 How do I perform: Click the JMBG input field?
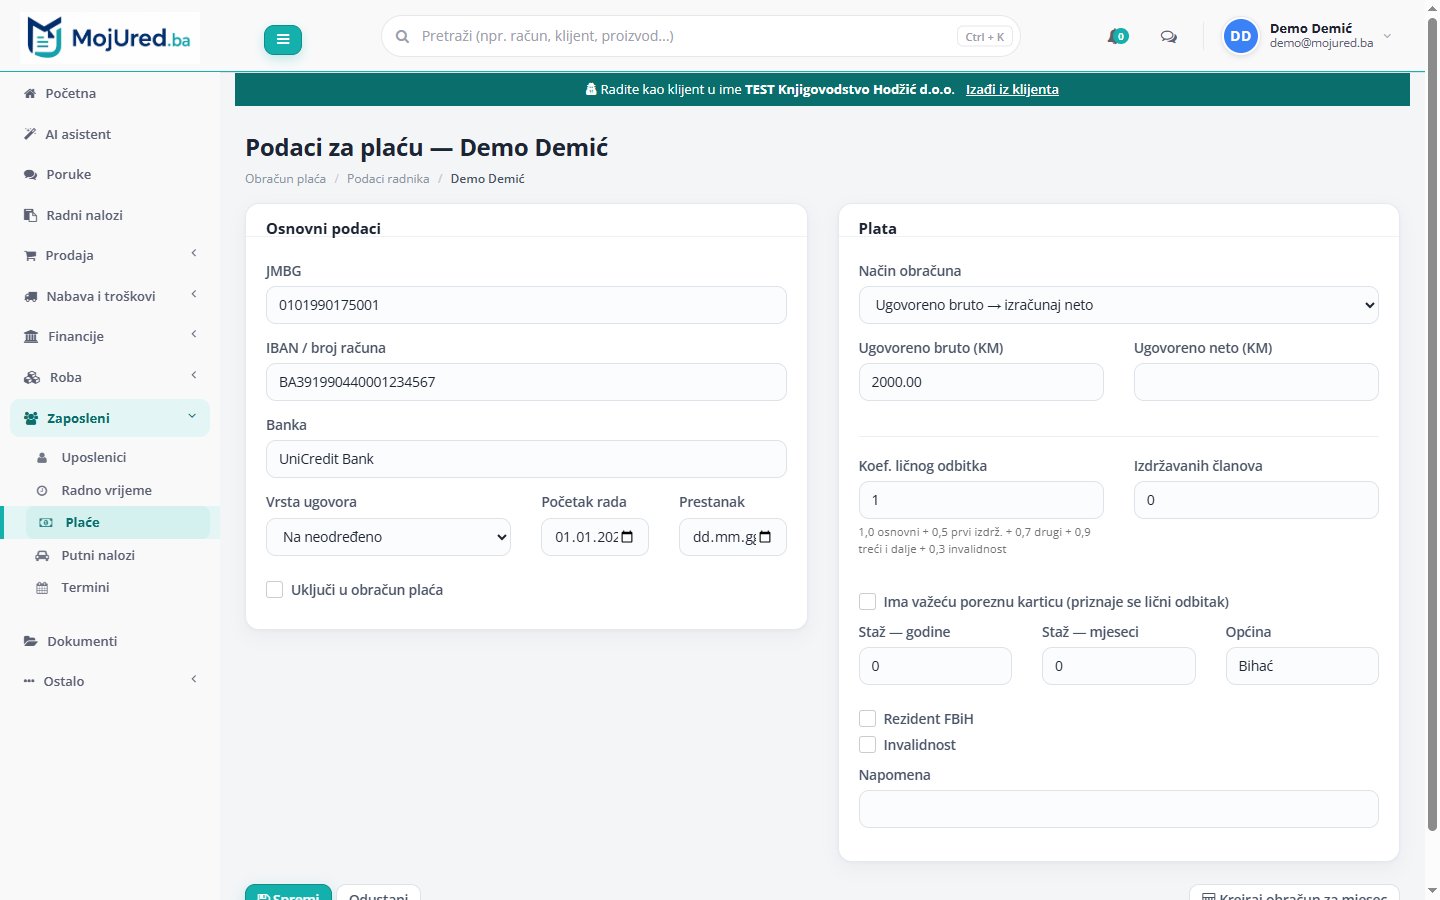point(526,305)
